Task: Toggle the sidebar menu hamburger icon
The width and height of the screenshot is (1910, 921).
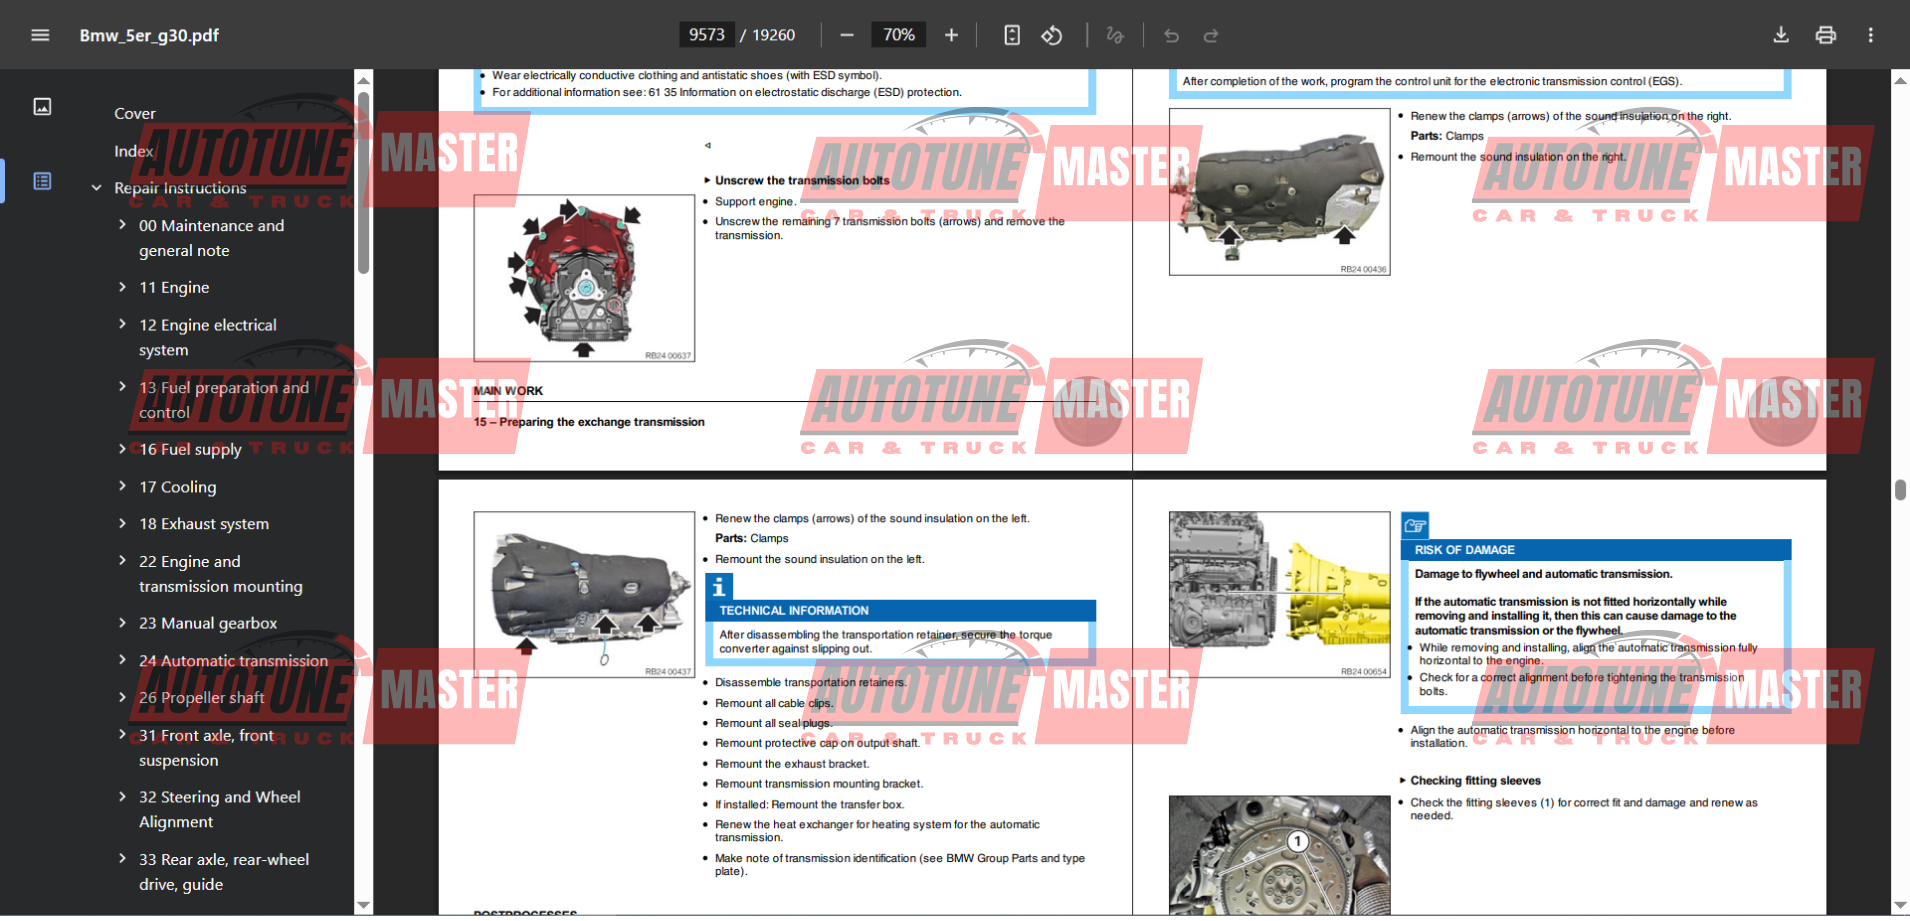Action: [40, 35]
